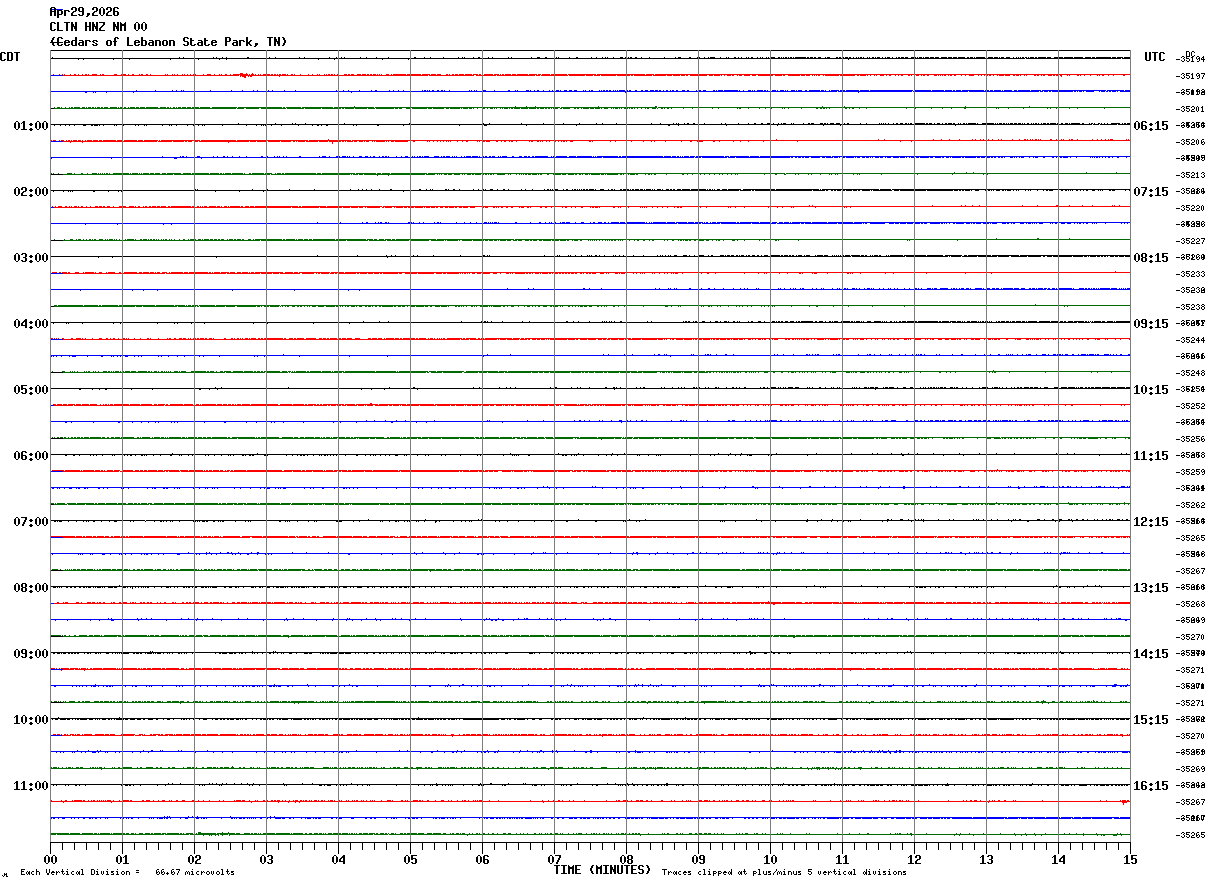The height and width of the screenshot is (886, 1210).
Task: Click the CDT timezone label
Action: [x=10, y=57]
